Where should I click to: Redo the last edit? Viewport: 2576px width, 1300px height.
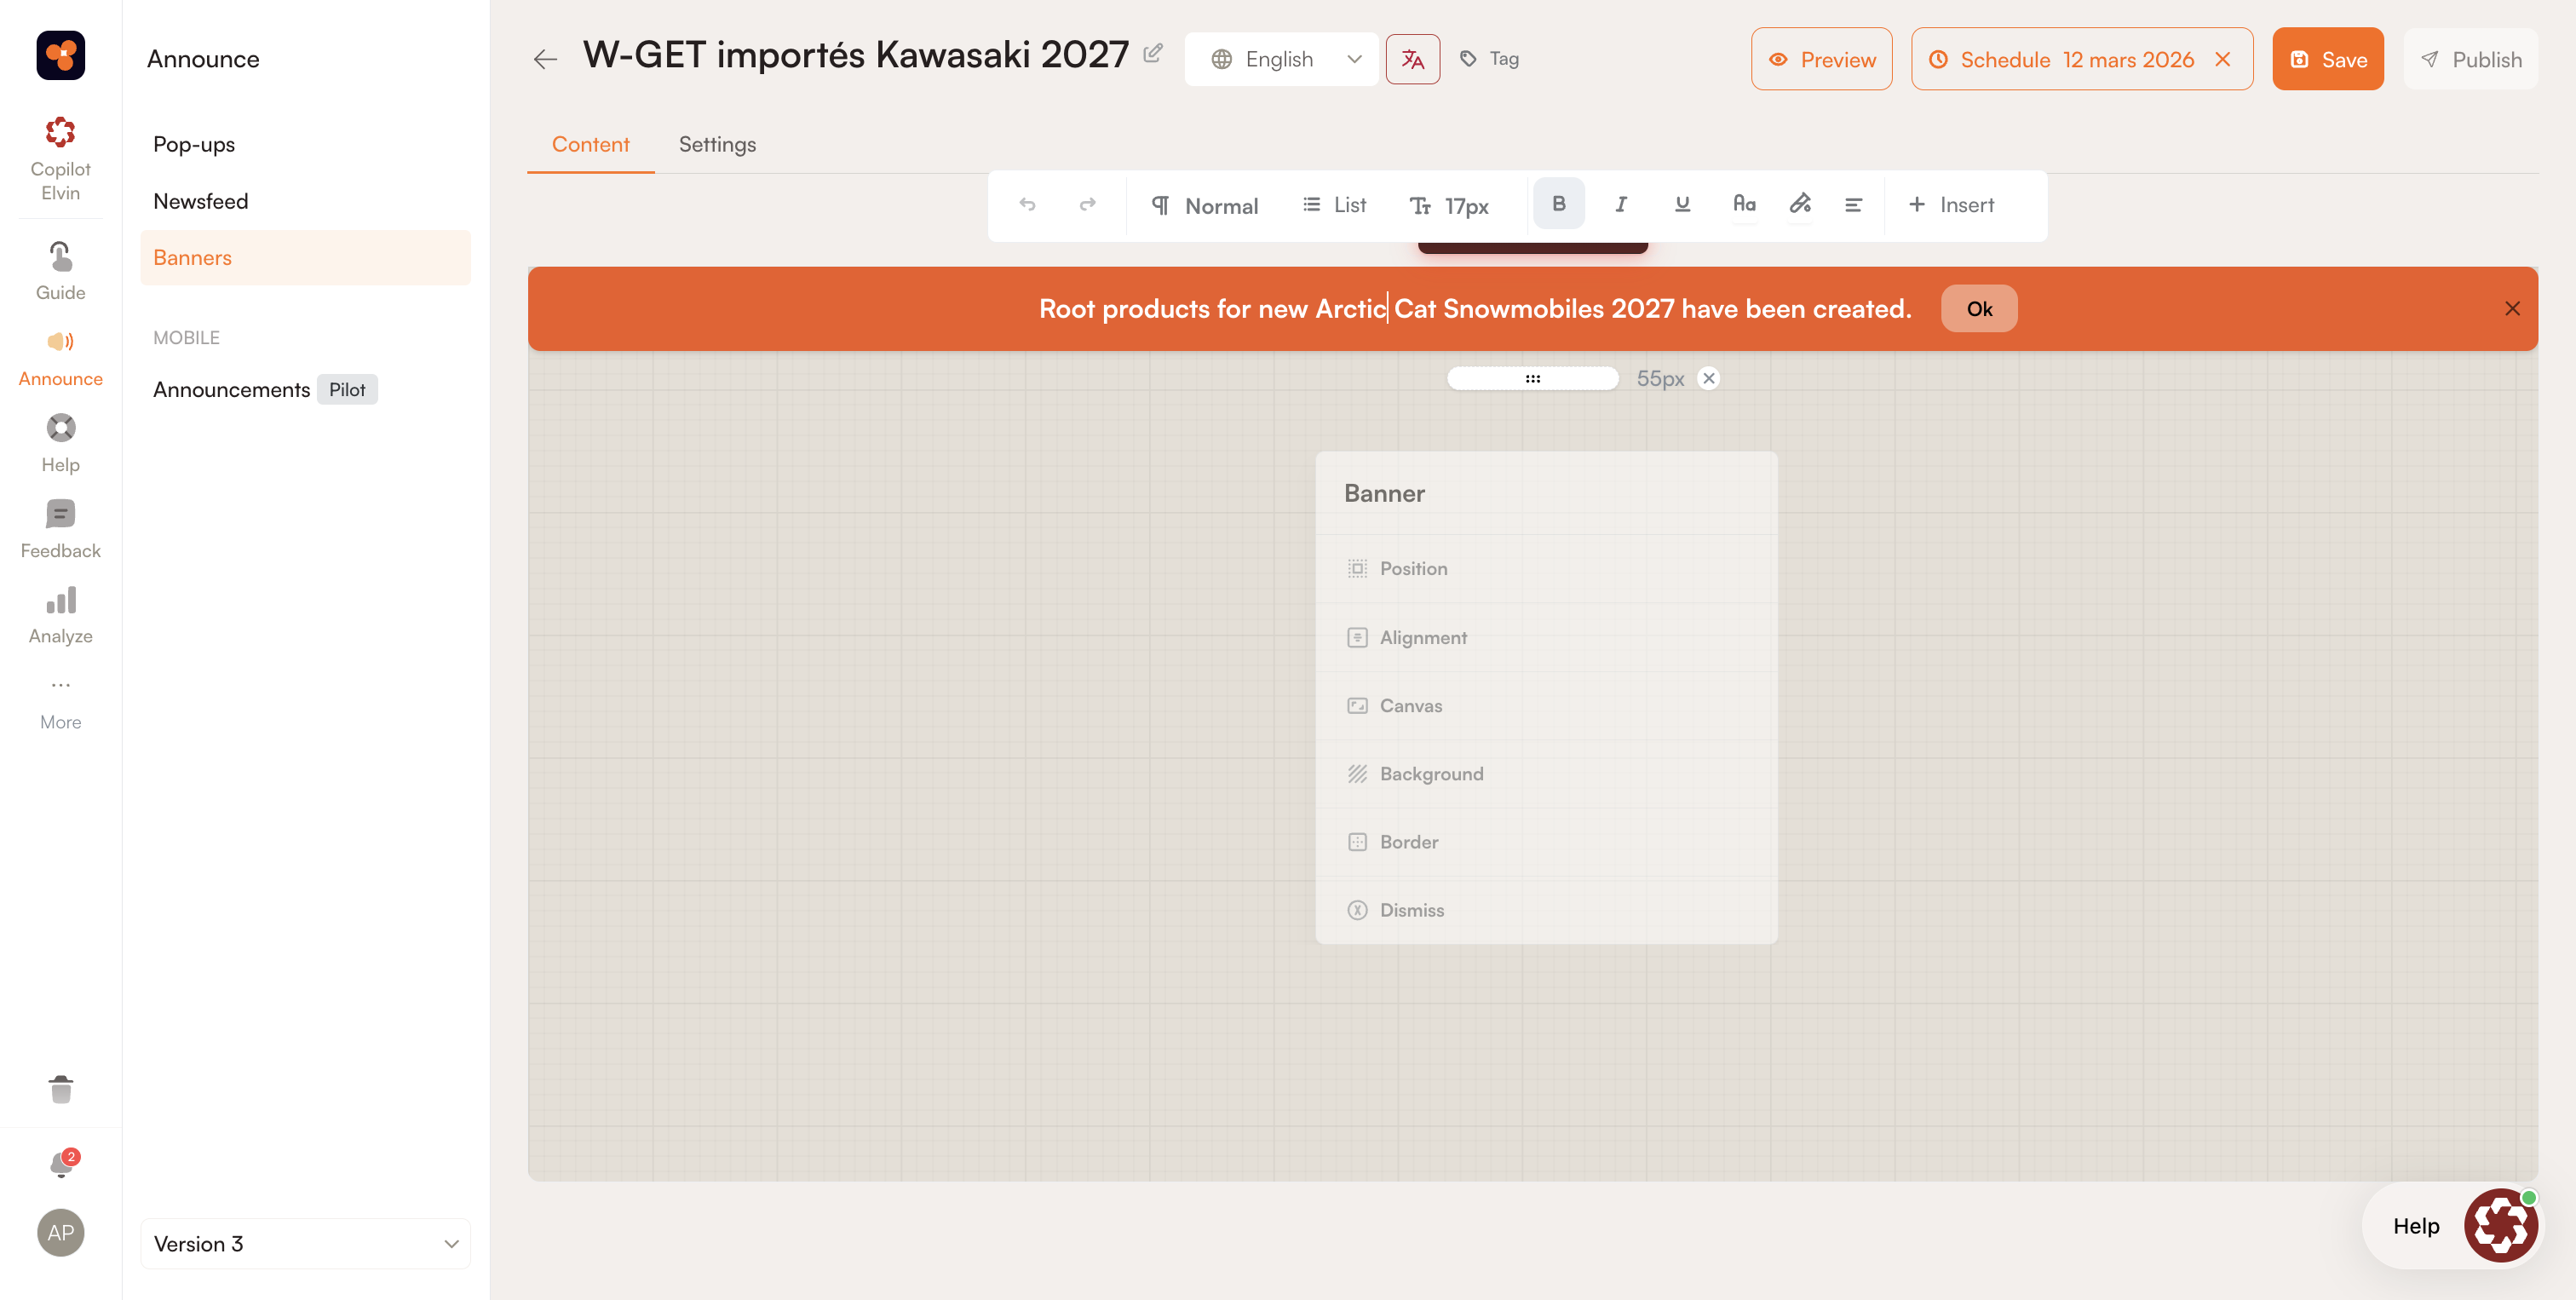[1087, 205]
